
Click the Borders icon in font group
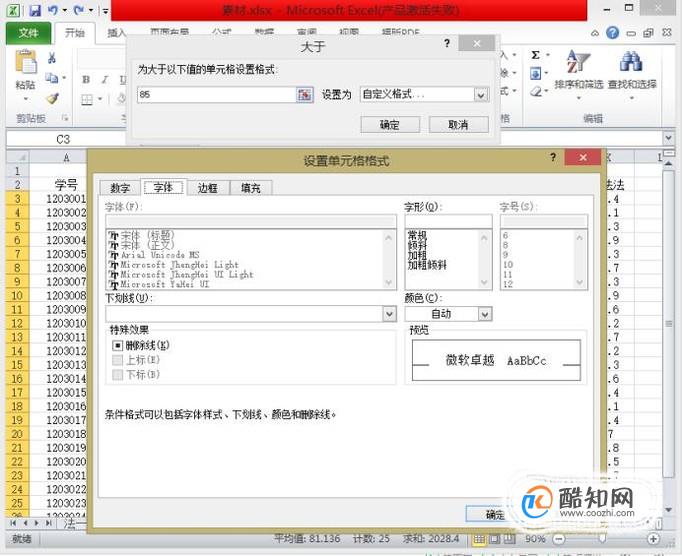pos(87,100)
